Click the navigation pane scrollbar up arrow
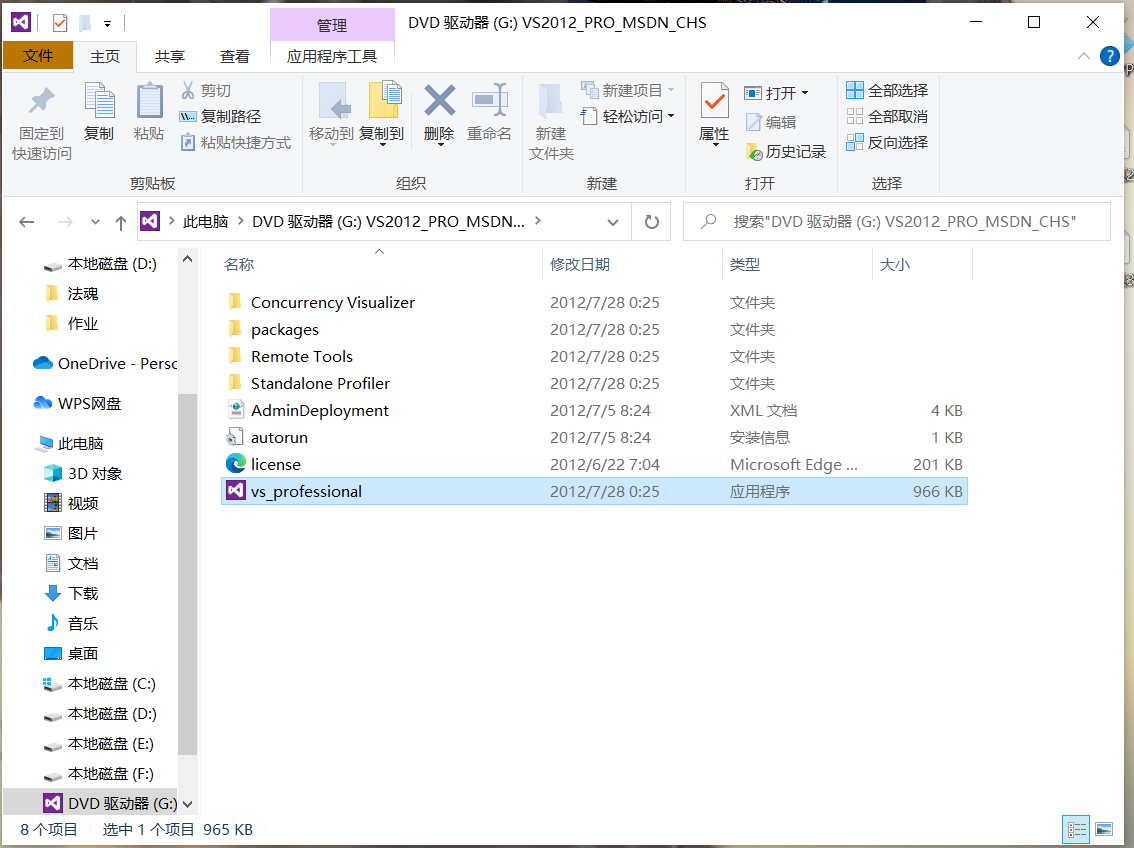Viewport: 1134px width, 848px height. pos(187,259)
